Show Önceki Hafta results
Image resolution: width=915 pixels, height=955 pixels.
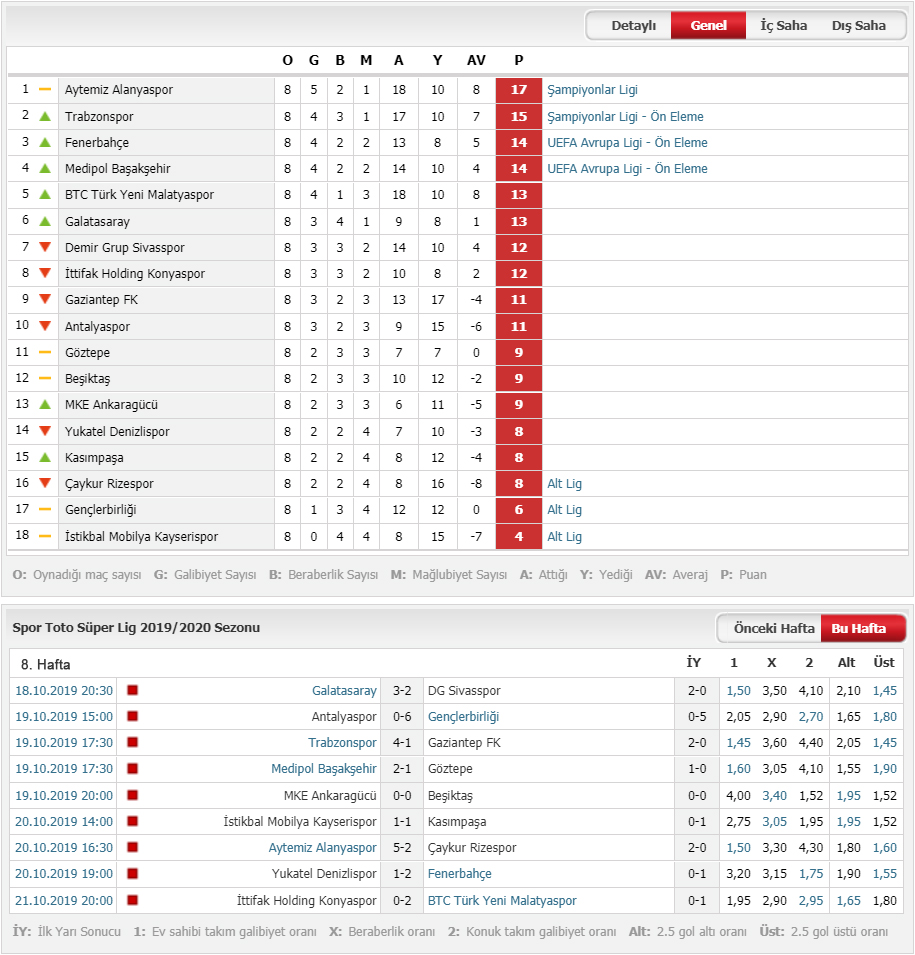(773, 629)
